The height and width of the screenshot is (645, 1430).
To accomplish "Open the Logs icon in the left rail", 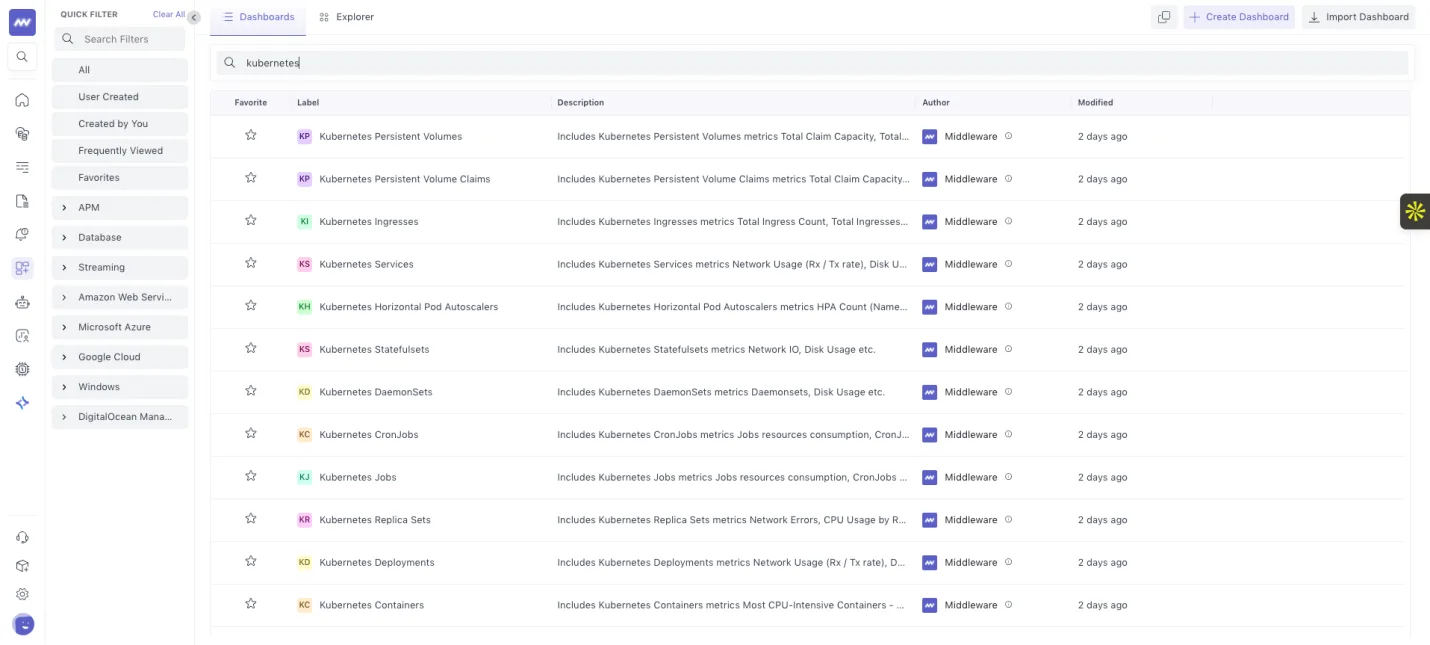I will [x=22, y=167].
